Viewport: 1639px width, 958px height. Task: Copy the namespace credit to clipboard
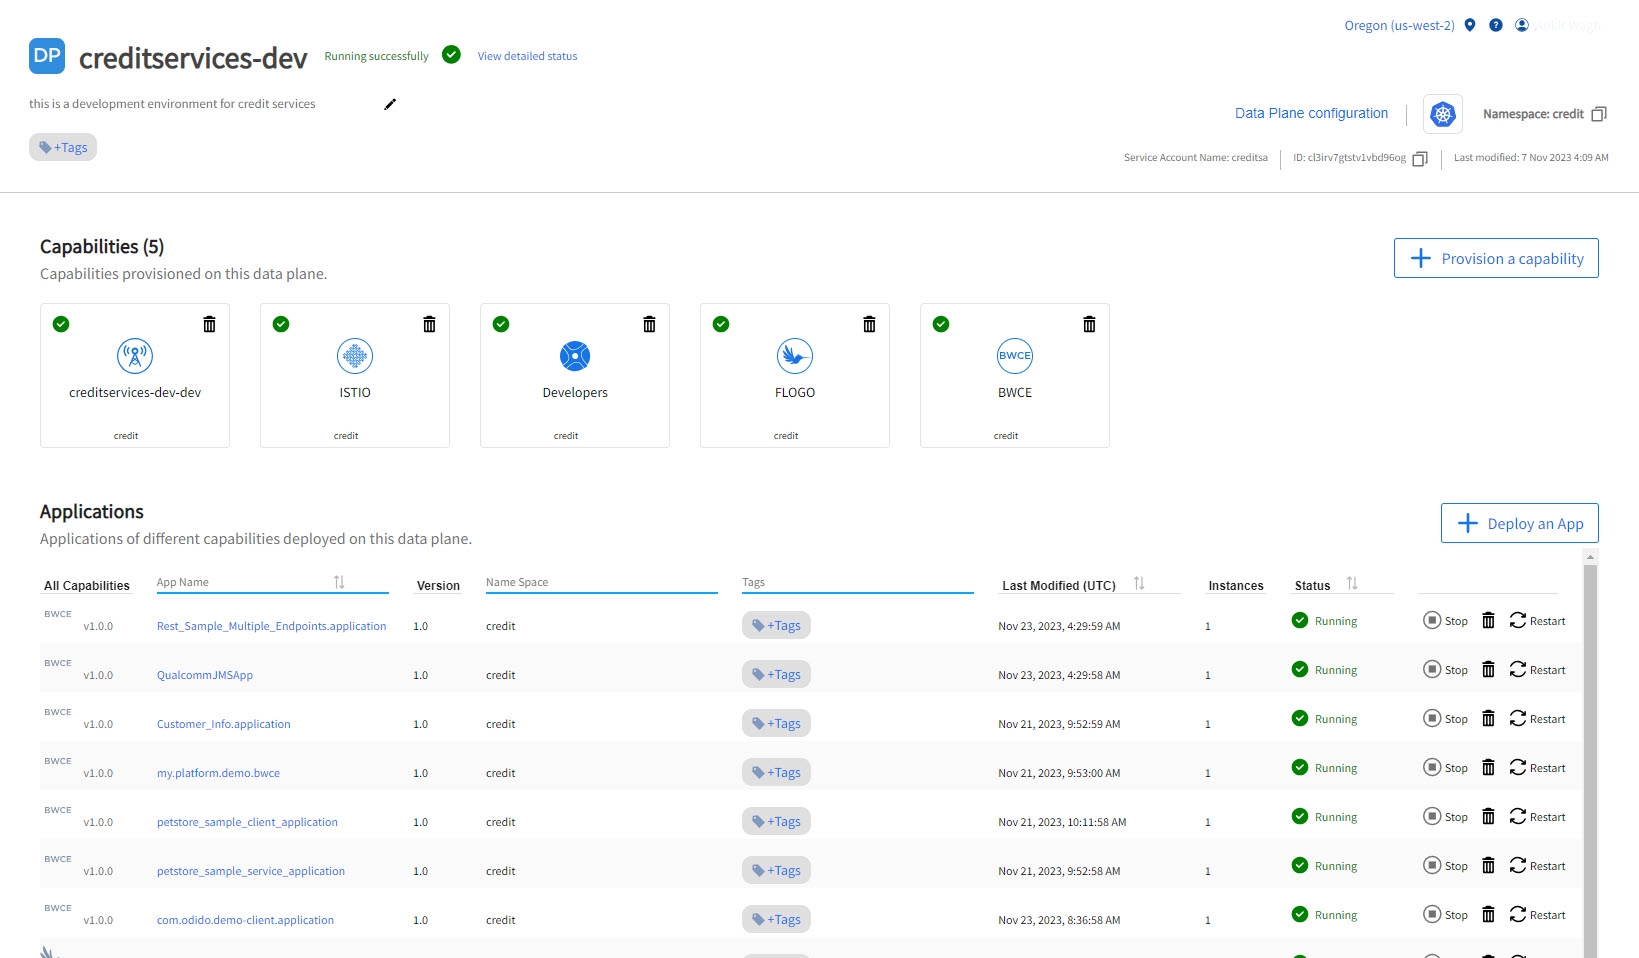[x=1598, y=114]
